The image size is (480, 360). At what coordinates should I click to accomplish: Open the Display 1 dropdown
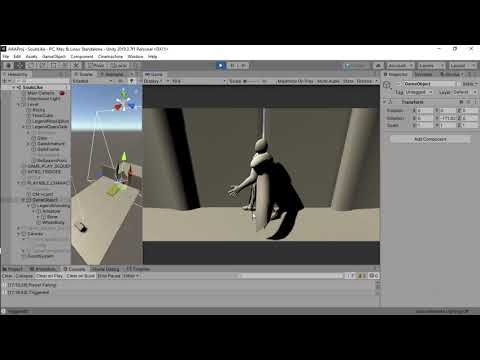tap(157, 81)
